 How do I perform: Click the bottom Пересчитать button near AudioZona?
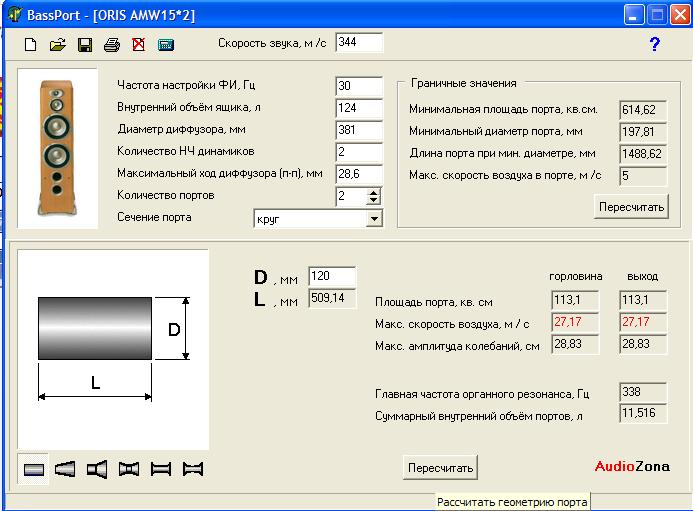coord(441,468)
